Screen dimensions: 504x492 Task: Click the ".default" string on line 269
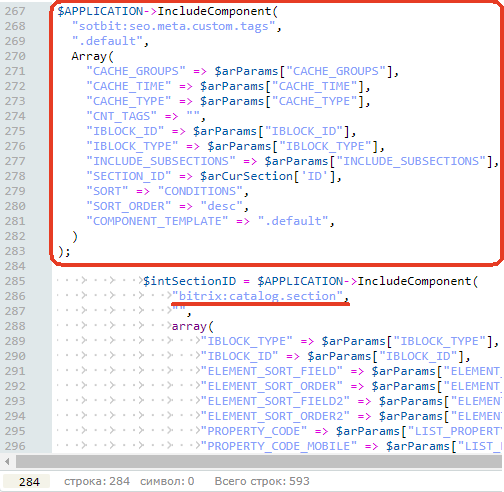pyautogui.click(x=107, y=41)
